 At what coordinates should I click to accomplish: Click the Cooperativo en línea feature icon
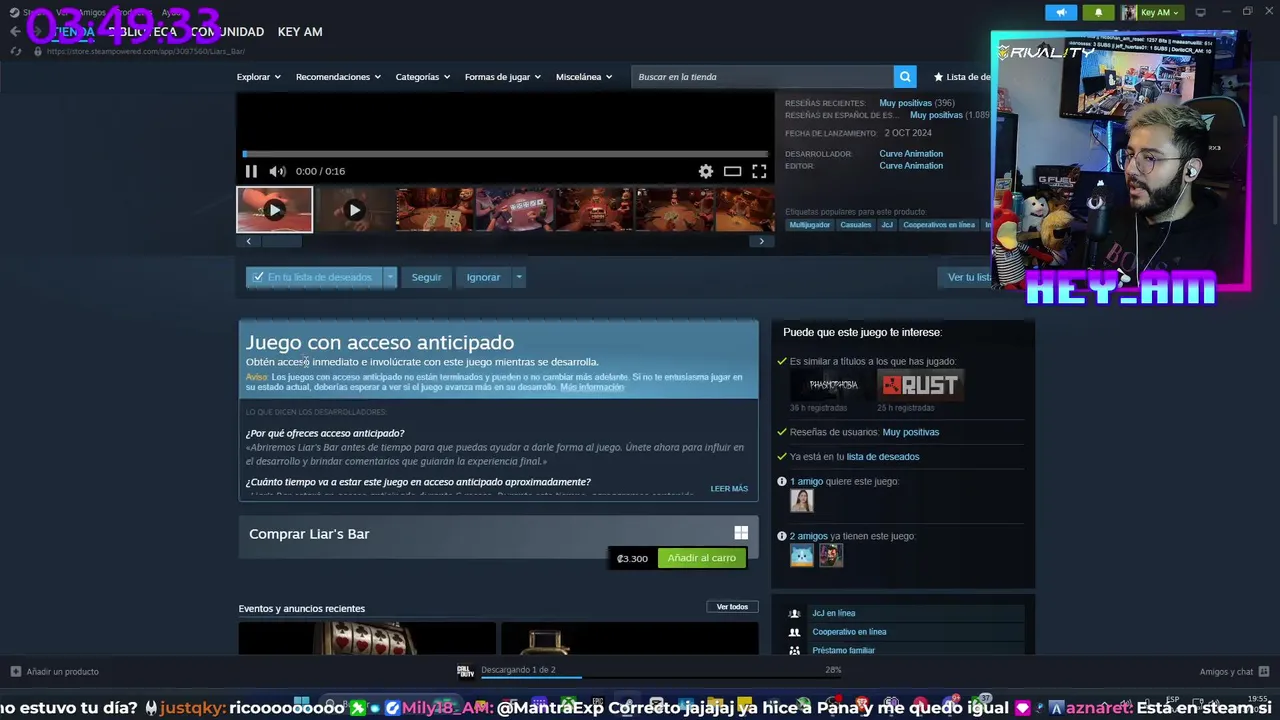click(794, 632)
